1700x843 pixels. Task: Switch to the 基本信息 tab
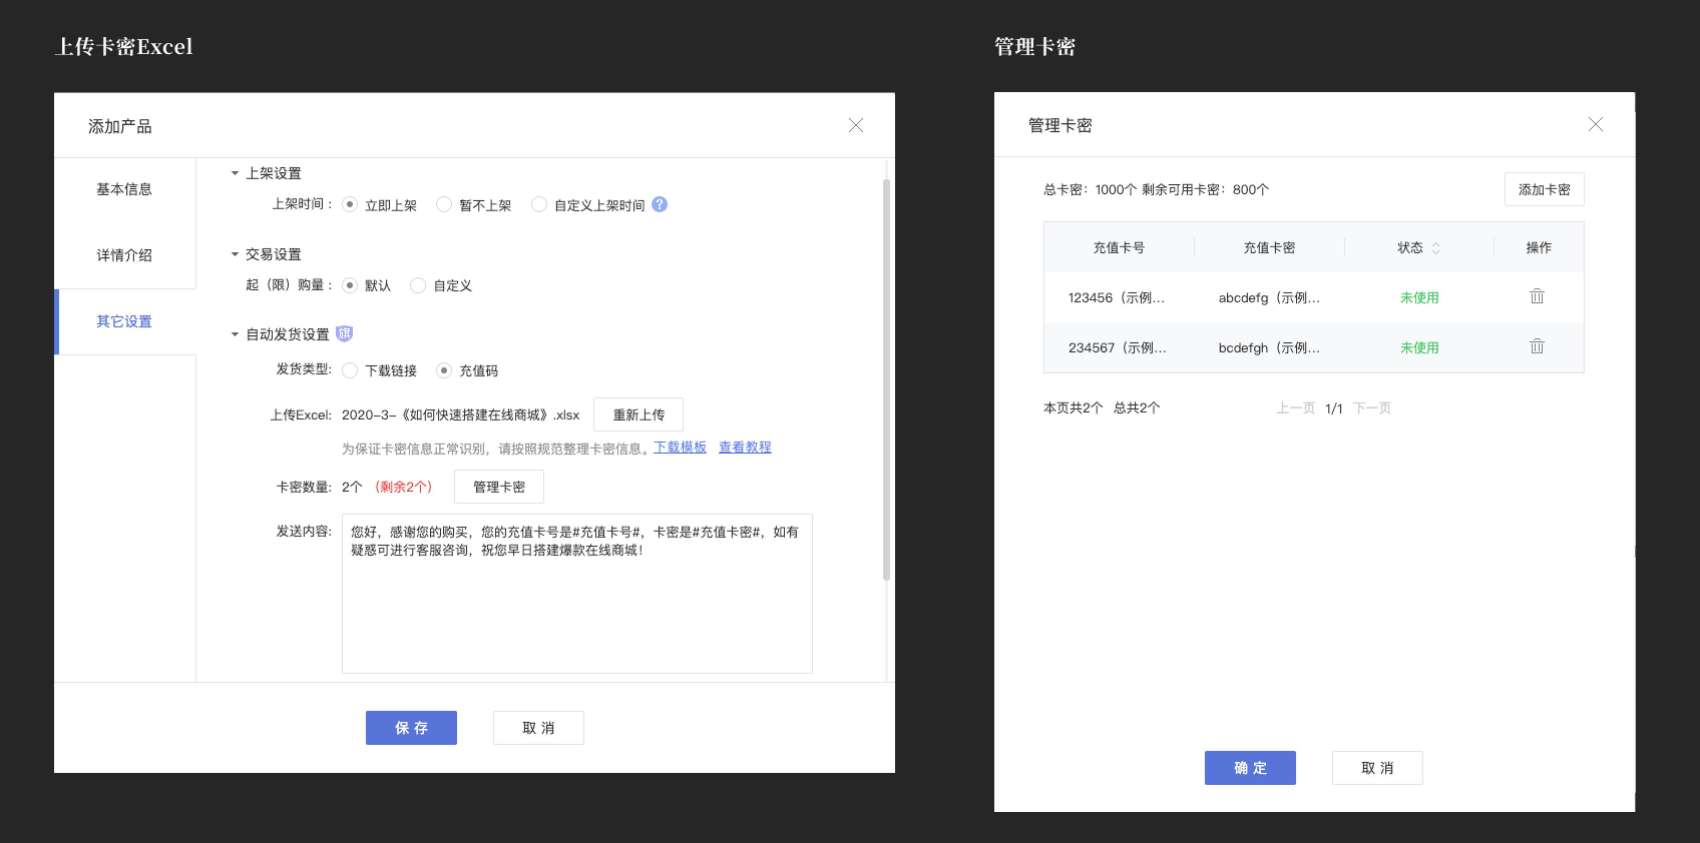click(125, 190)
